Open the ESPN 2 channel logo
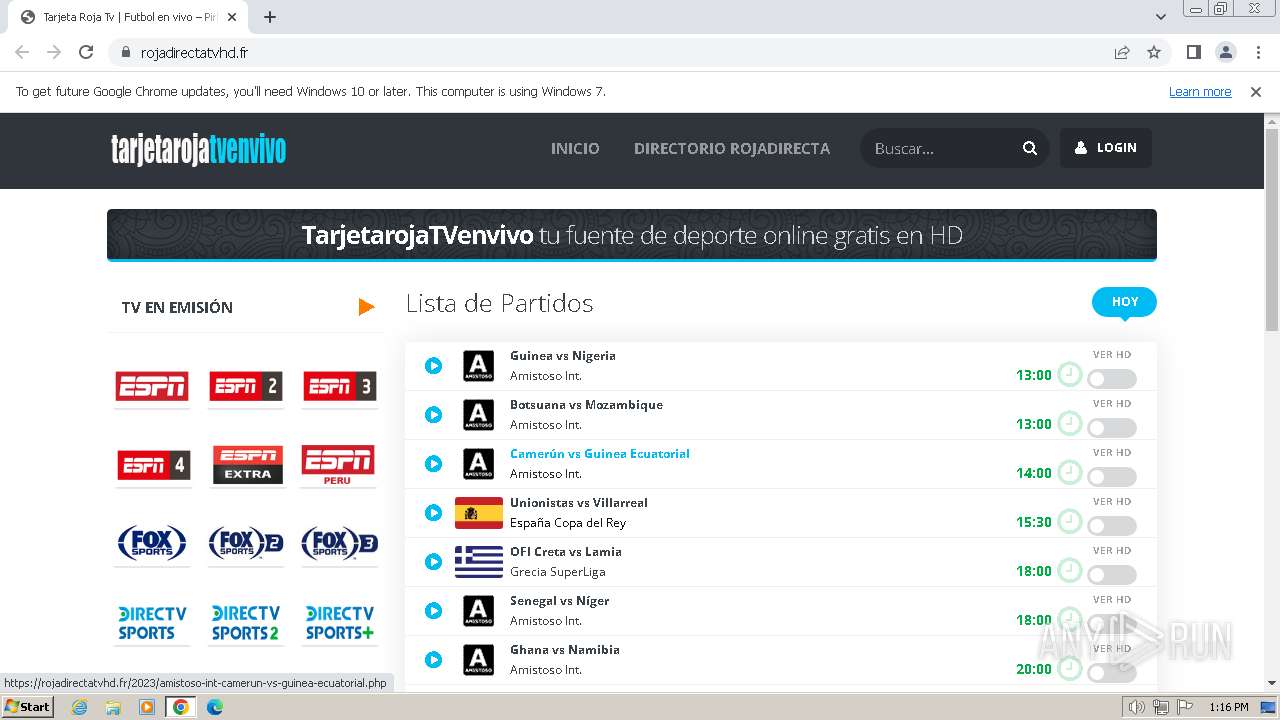Viewport: 1280px width, 720px height. [245, 386]
